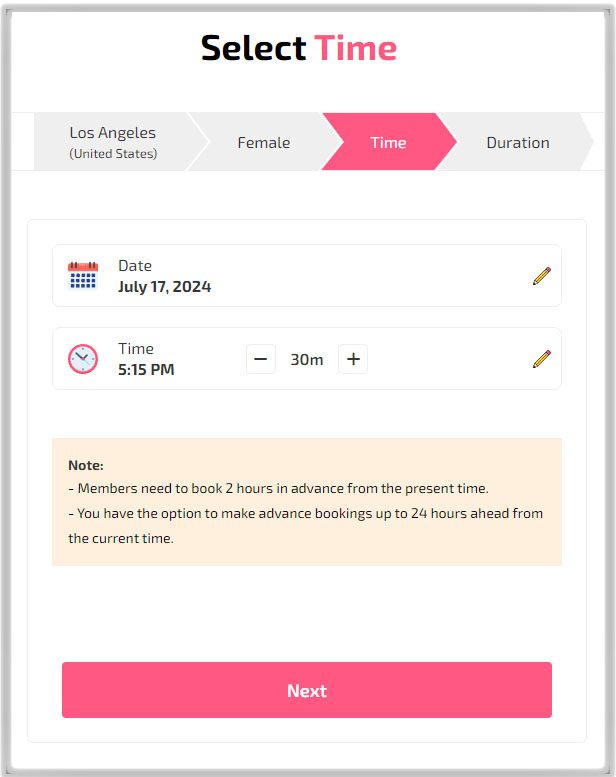Click the 5:15 PM time value
The height and width of the screenshot is (777, 616).
146,370
